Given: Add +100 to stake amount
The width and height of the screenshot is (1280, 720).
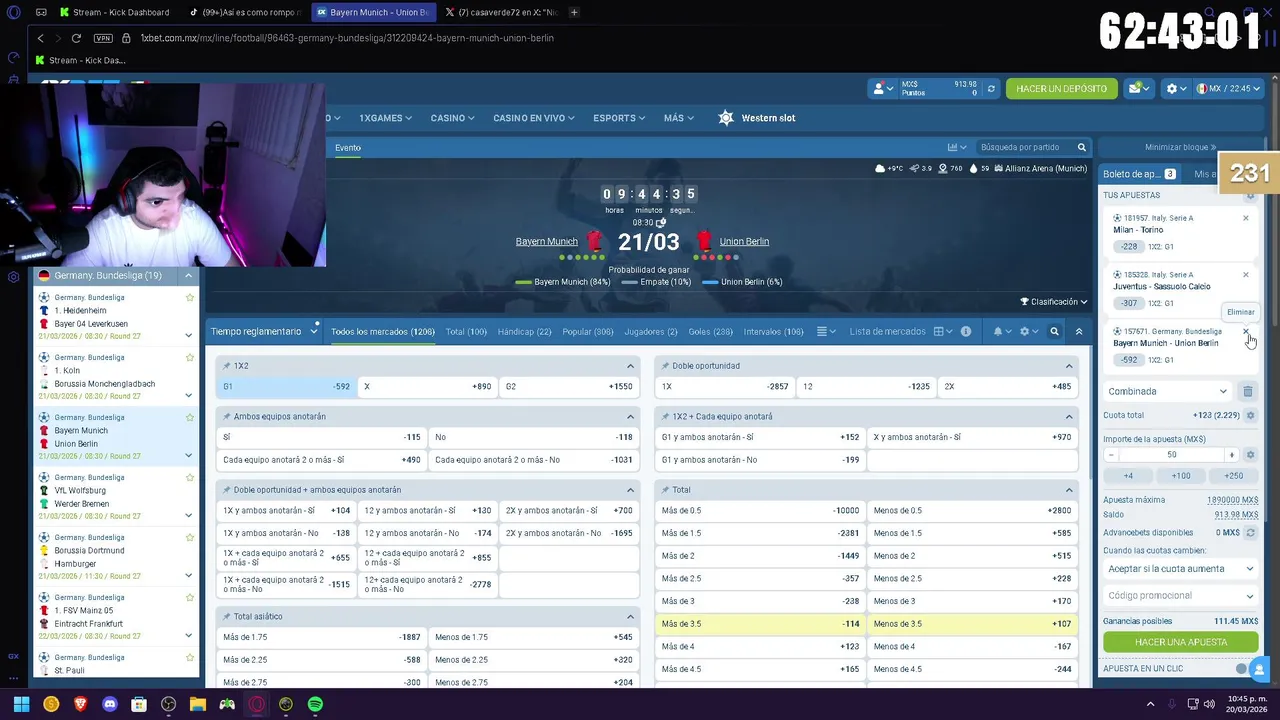Looking at the screenshot, I should [1181, 476].
